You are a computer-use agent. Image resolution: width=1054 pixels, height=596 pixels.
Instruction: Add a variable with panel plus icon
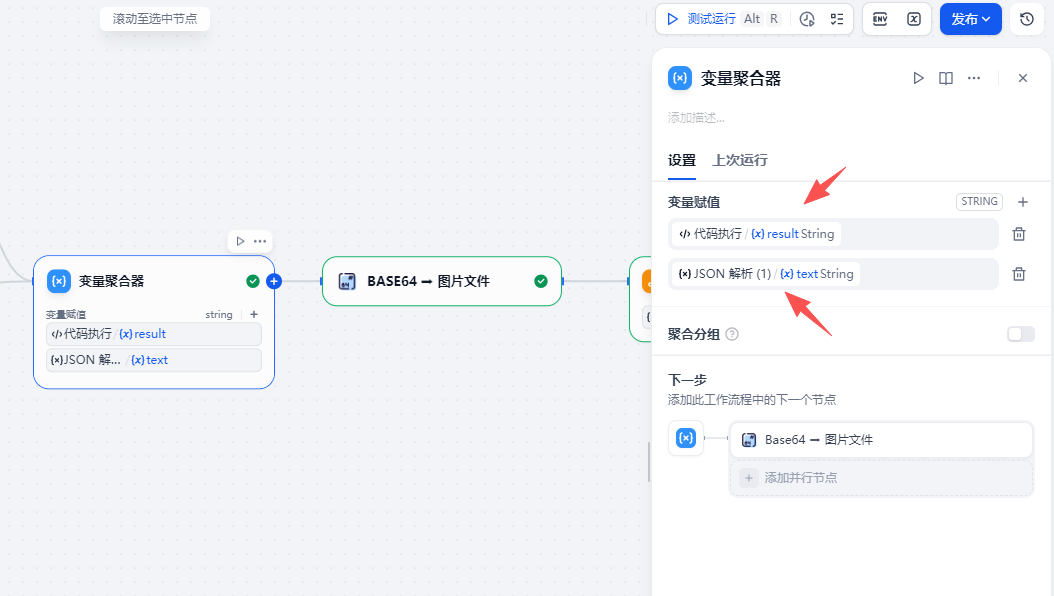[x=1023, y=202]
